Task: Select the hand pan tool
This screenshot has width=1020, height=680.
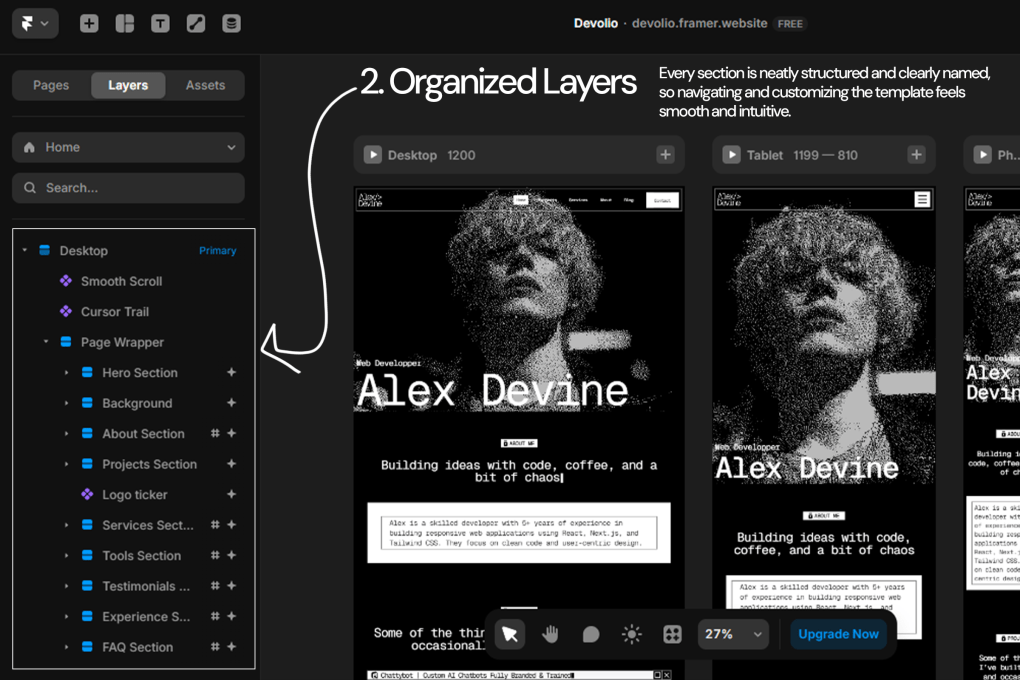Action: [550, 634]
